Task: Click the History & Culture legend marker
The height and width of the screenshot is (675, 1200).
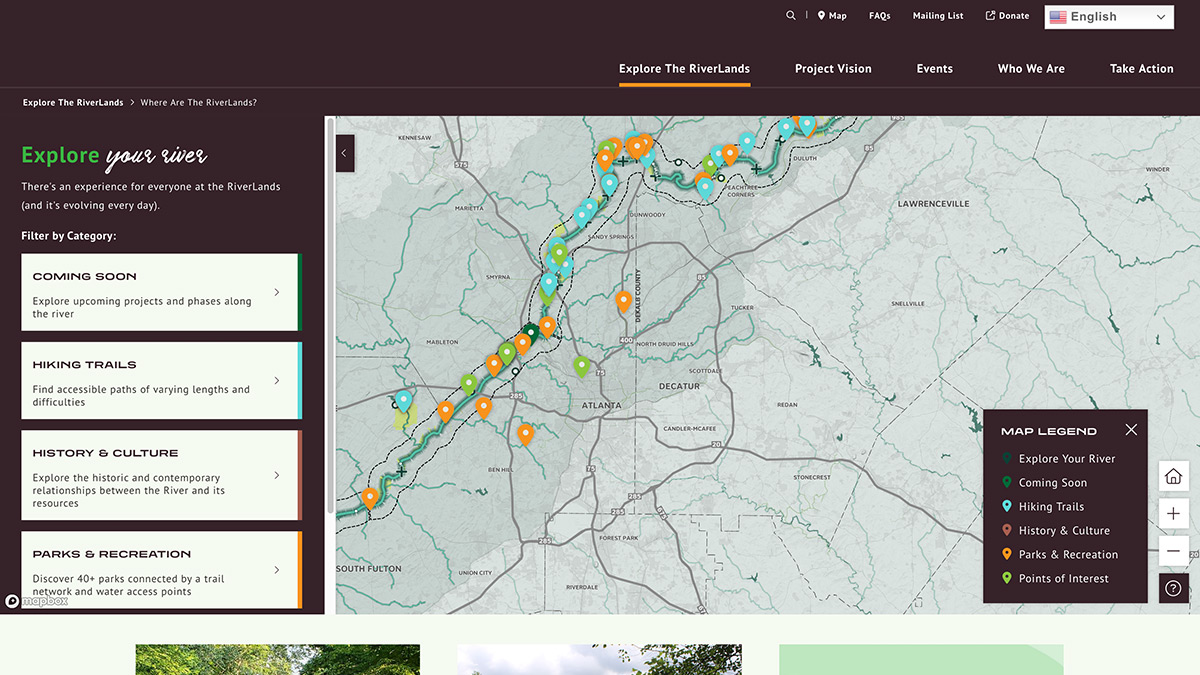Action: (1007, 531)
